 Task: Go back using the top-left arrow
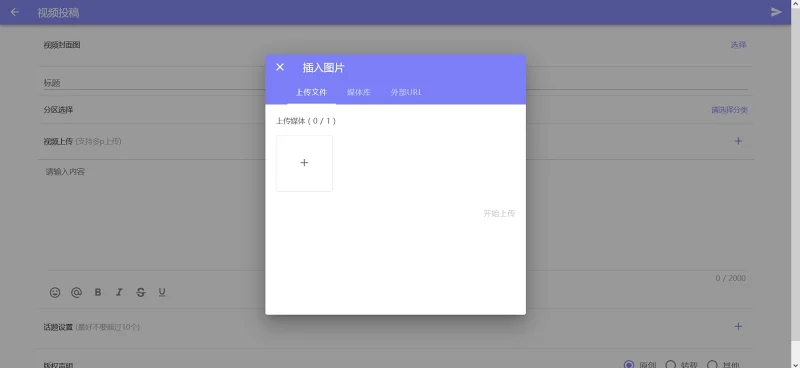click(x=15, y=12)
